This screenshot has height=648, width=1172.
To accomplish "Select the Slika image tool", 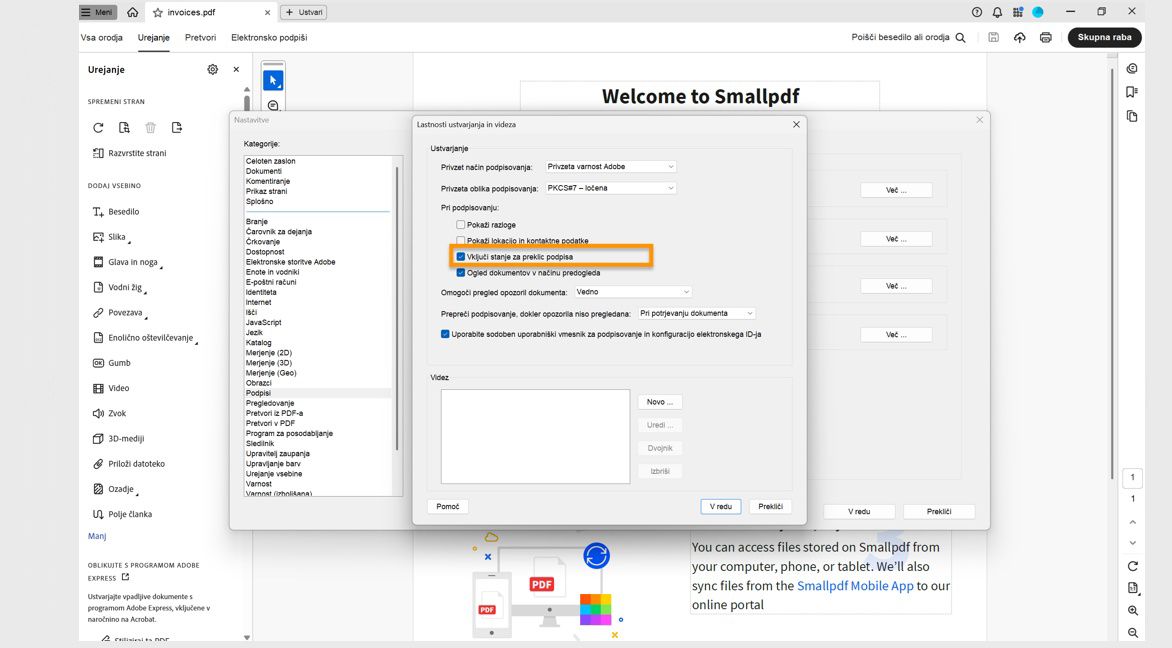I will (109, 237).
